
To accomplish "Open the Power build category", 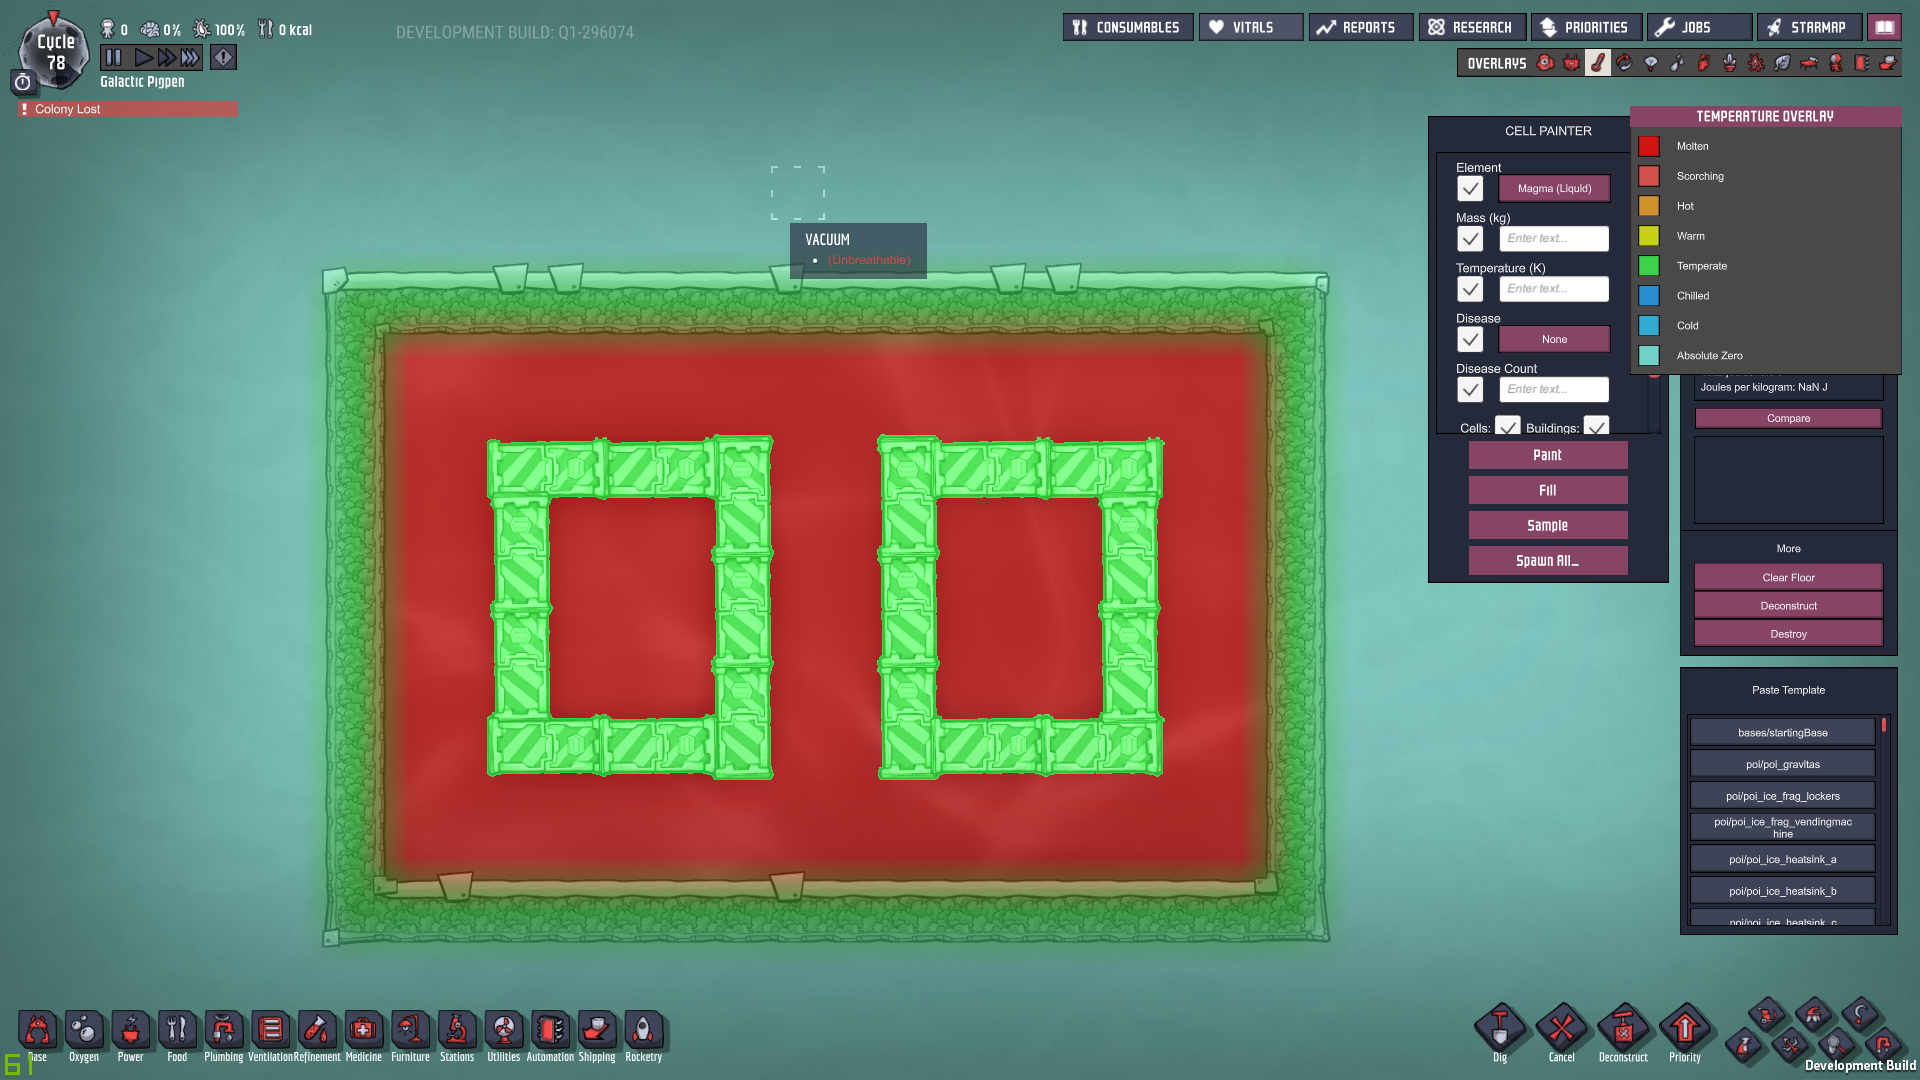I will click(130, 1031).
